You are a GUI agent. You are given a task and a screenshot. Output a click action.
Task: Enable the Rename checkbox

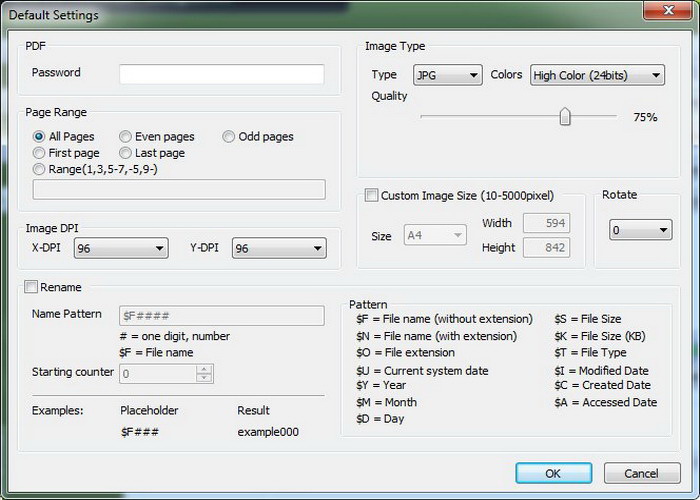31,287
